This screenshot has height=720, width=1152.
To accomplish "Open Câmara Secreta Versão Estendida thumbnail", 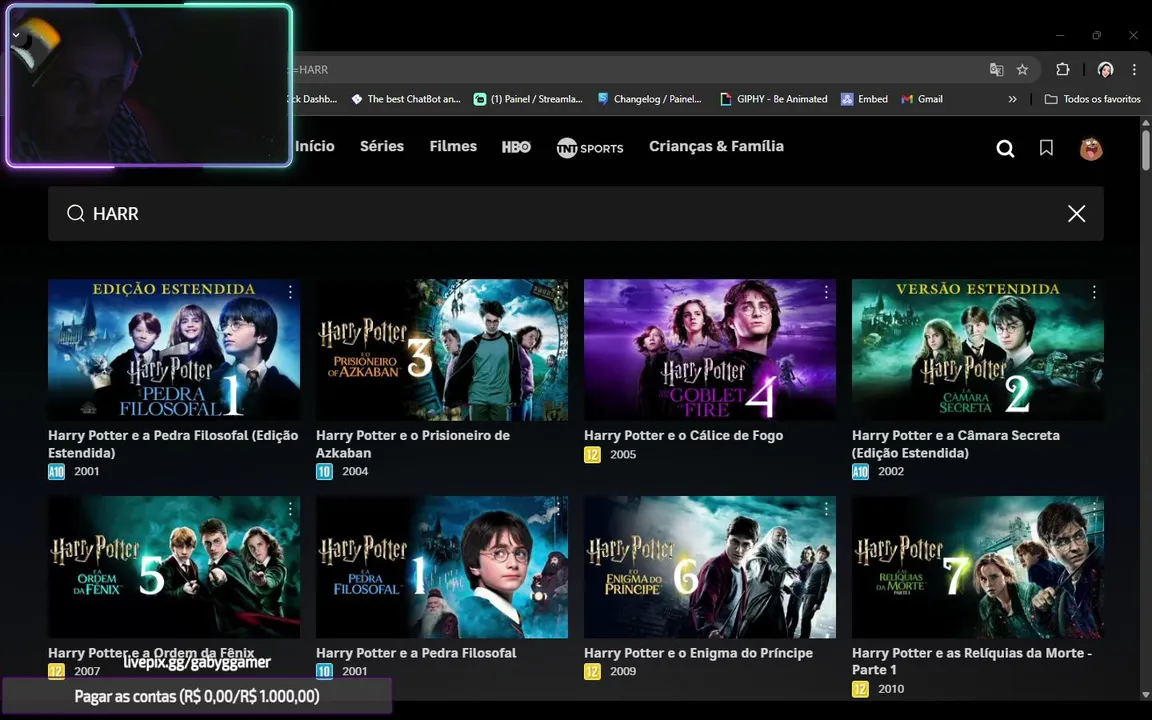I will click(x=978, y=350).
